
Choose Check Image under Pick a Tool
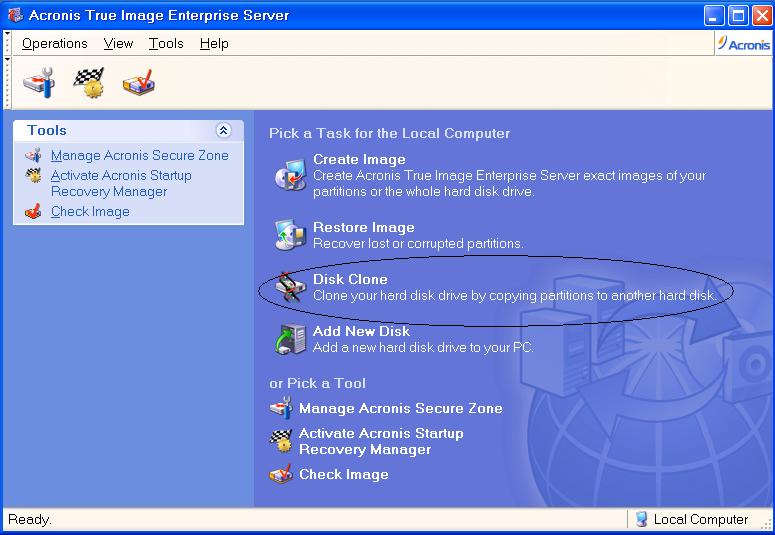(344, 474)
